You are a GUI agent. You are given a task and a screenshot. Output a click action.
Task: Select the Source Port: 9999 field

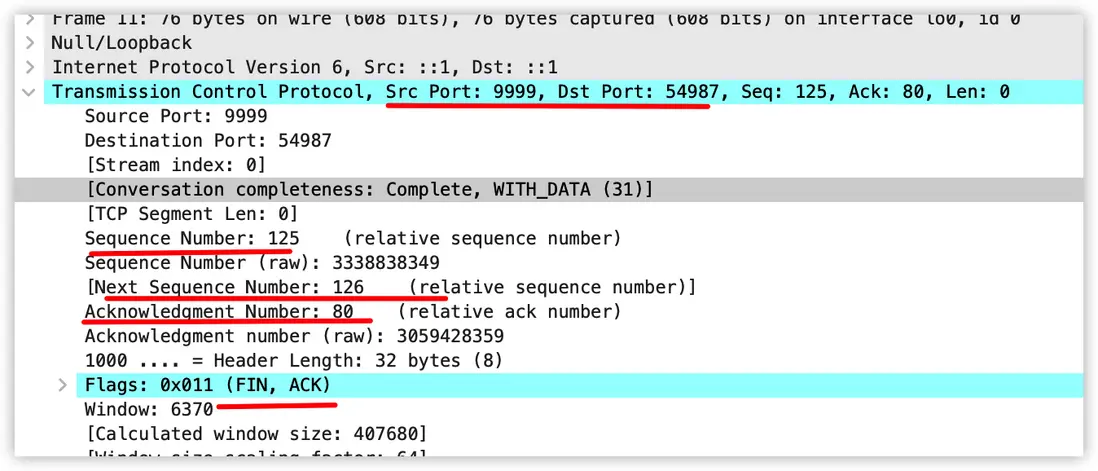coord(175,116)
